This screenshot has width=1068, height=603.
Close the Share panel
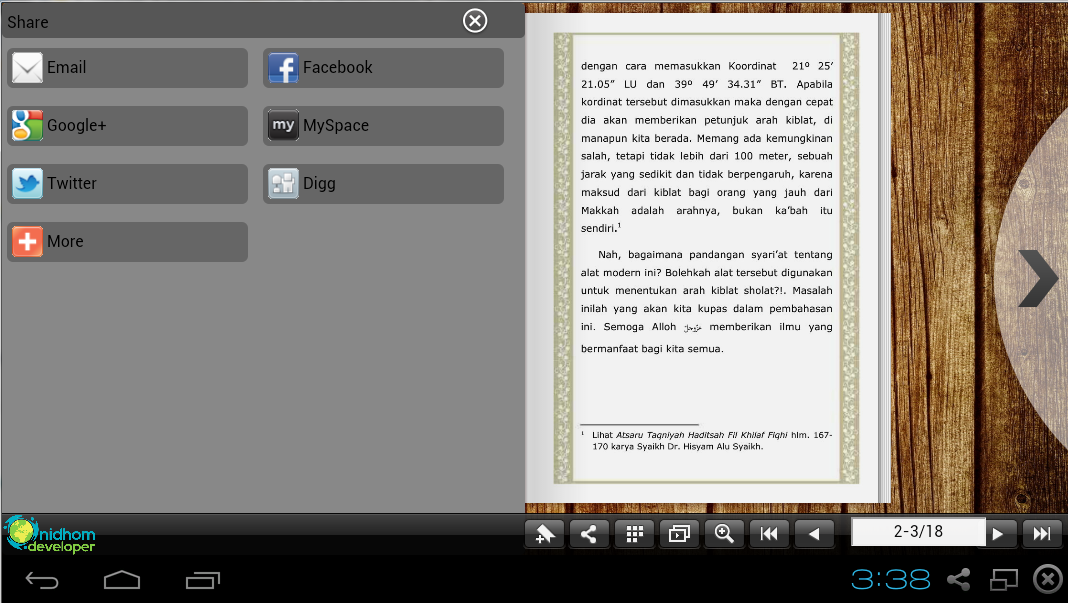475,21
